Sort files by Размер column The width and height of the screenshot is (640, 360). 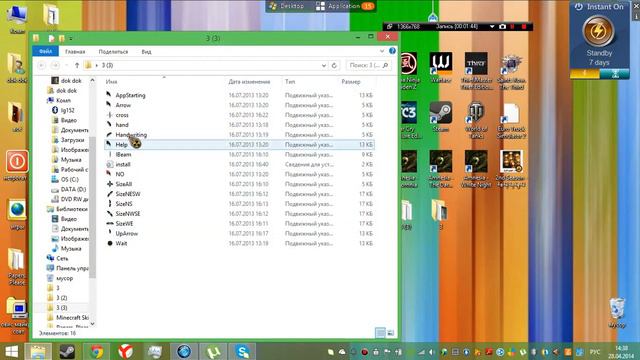351,82
